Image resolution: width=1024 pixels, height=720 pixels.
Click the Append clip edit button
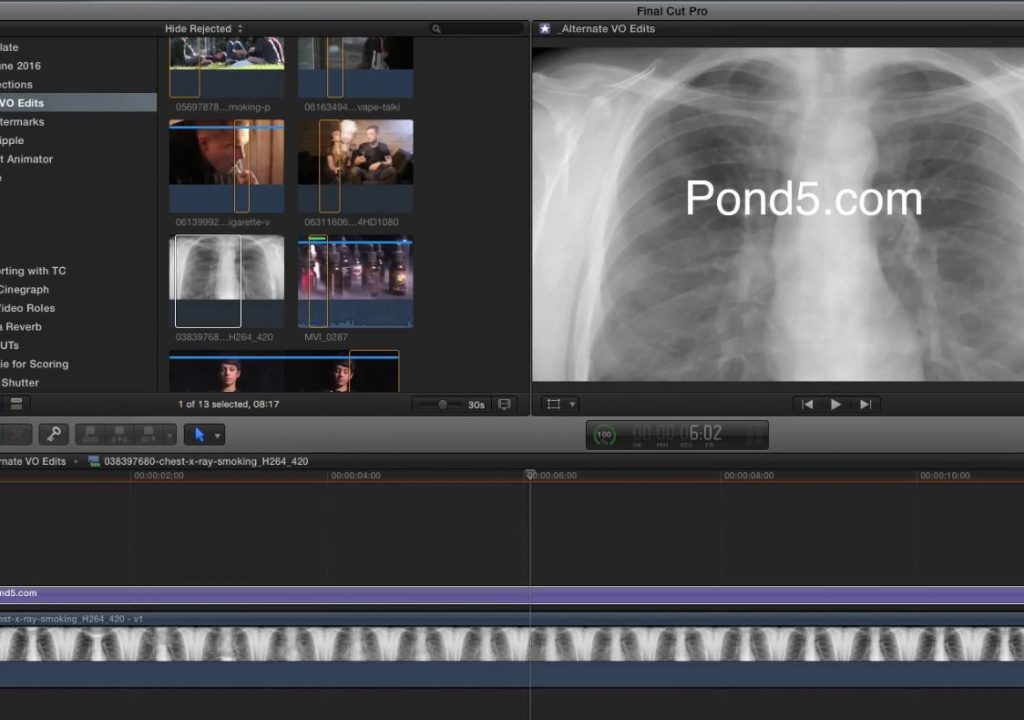[x=149, y=434]
